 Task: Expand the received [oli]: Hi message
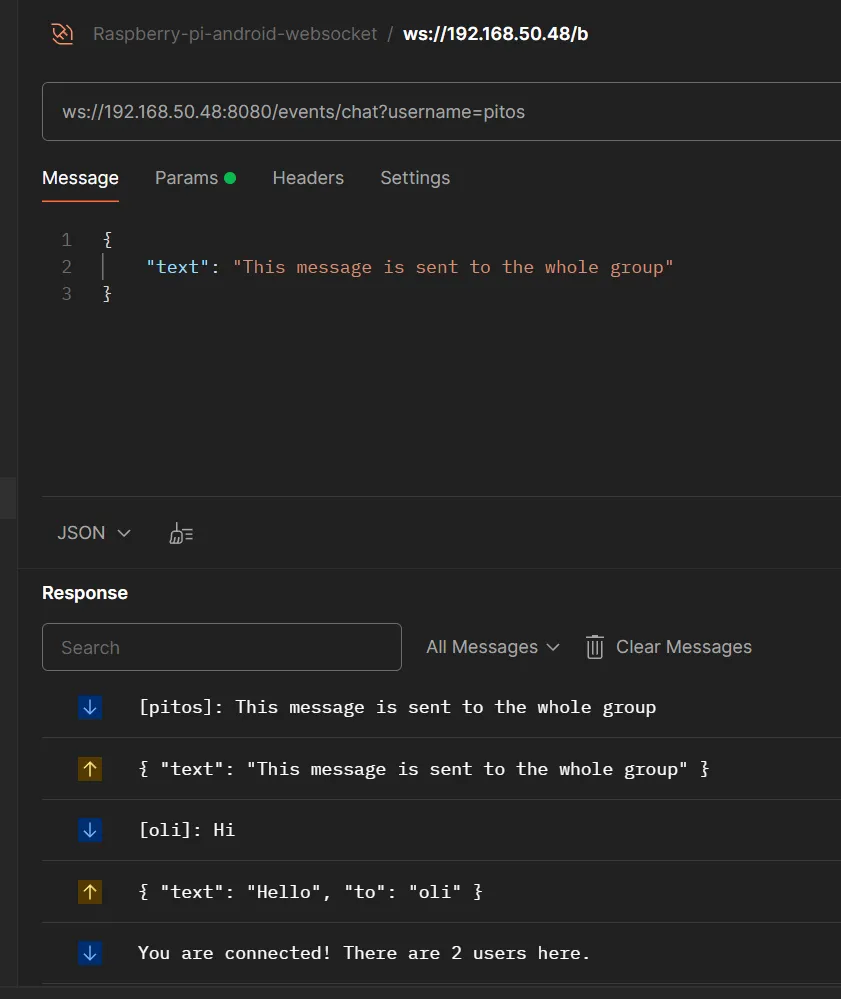tap(441, 830)
